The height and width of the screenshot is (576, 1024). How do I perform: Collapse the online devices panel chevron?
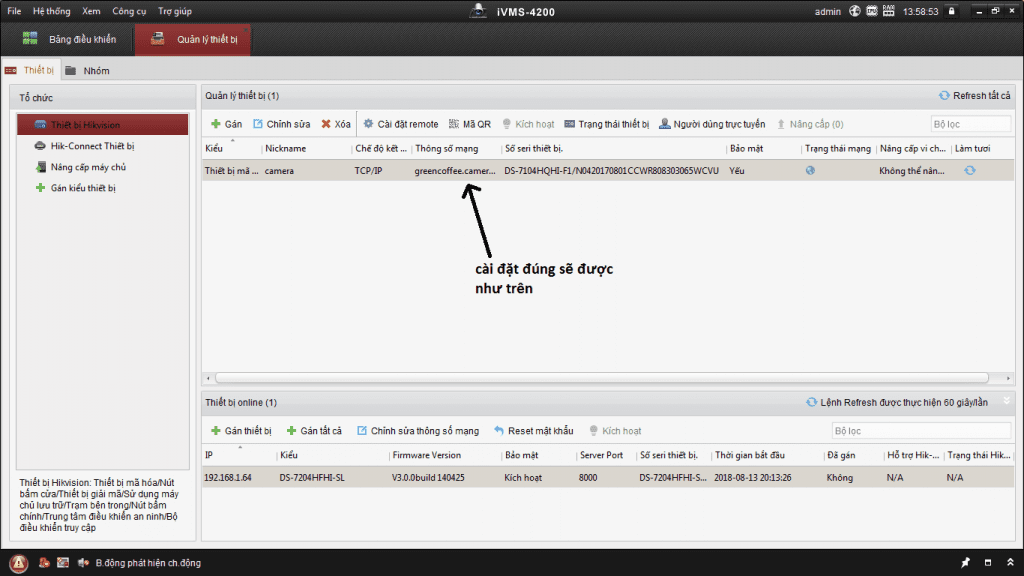pos(1007,401)
